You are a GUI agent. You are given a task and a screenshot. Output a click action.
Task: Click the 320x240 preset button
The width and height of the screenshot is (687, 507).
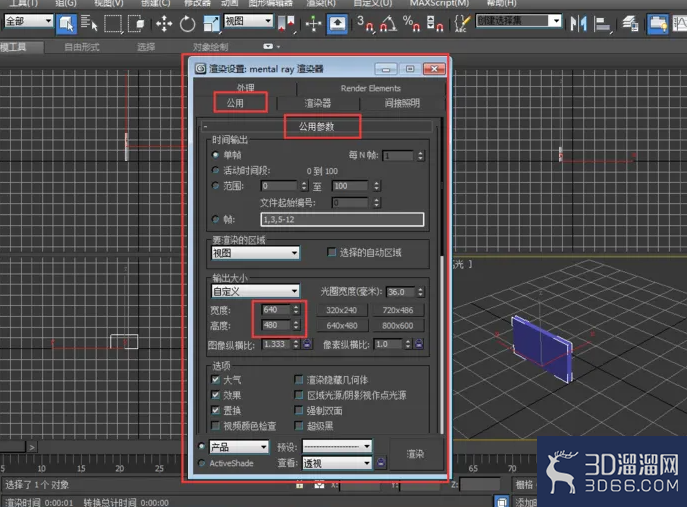(341, 310)
